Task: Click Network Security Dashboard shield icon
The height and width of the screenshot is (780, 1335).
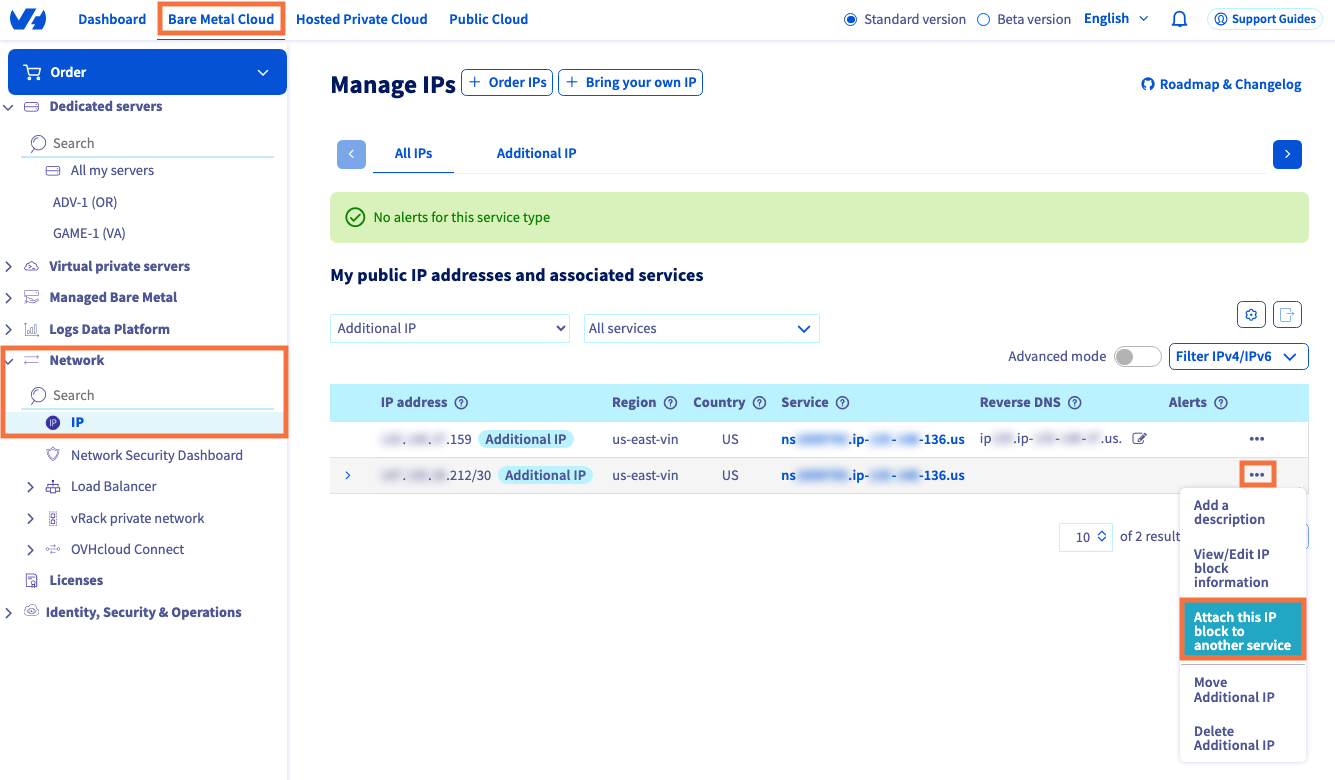Action: (53, 455)
